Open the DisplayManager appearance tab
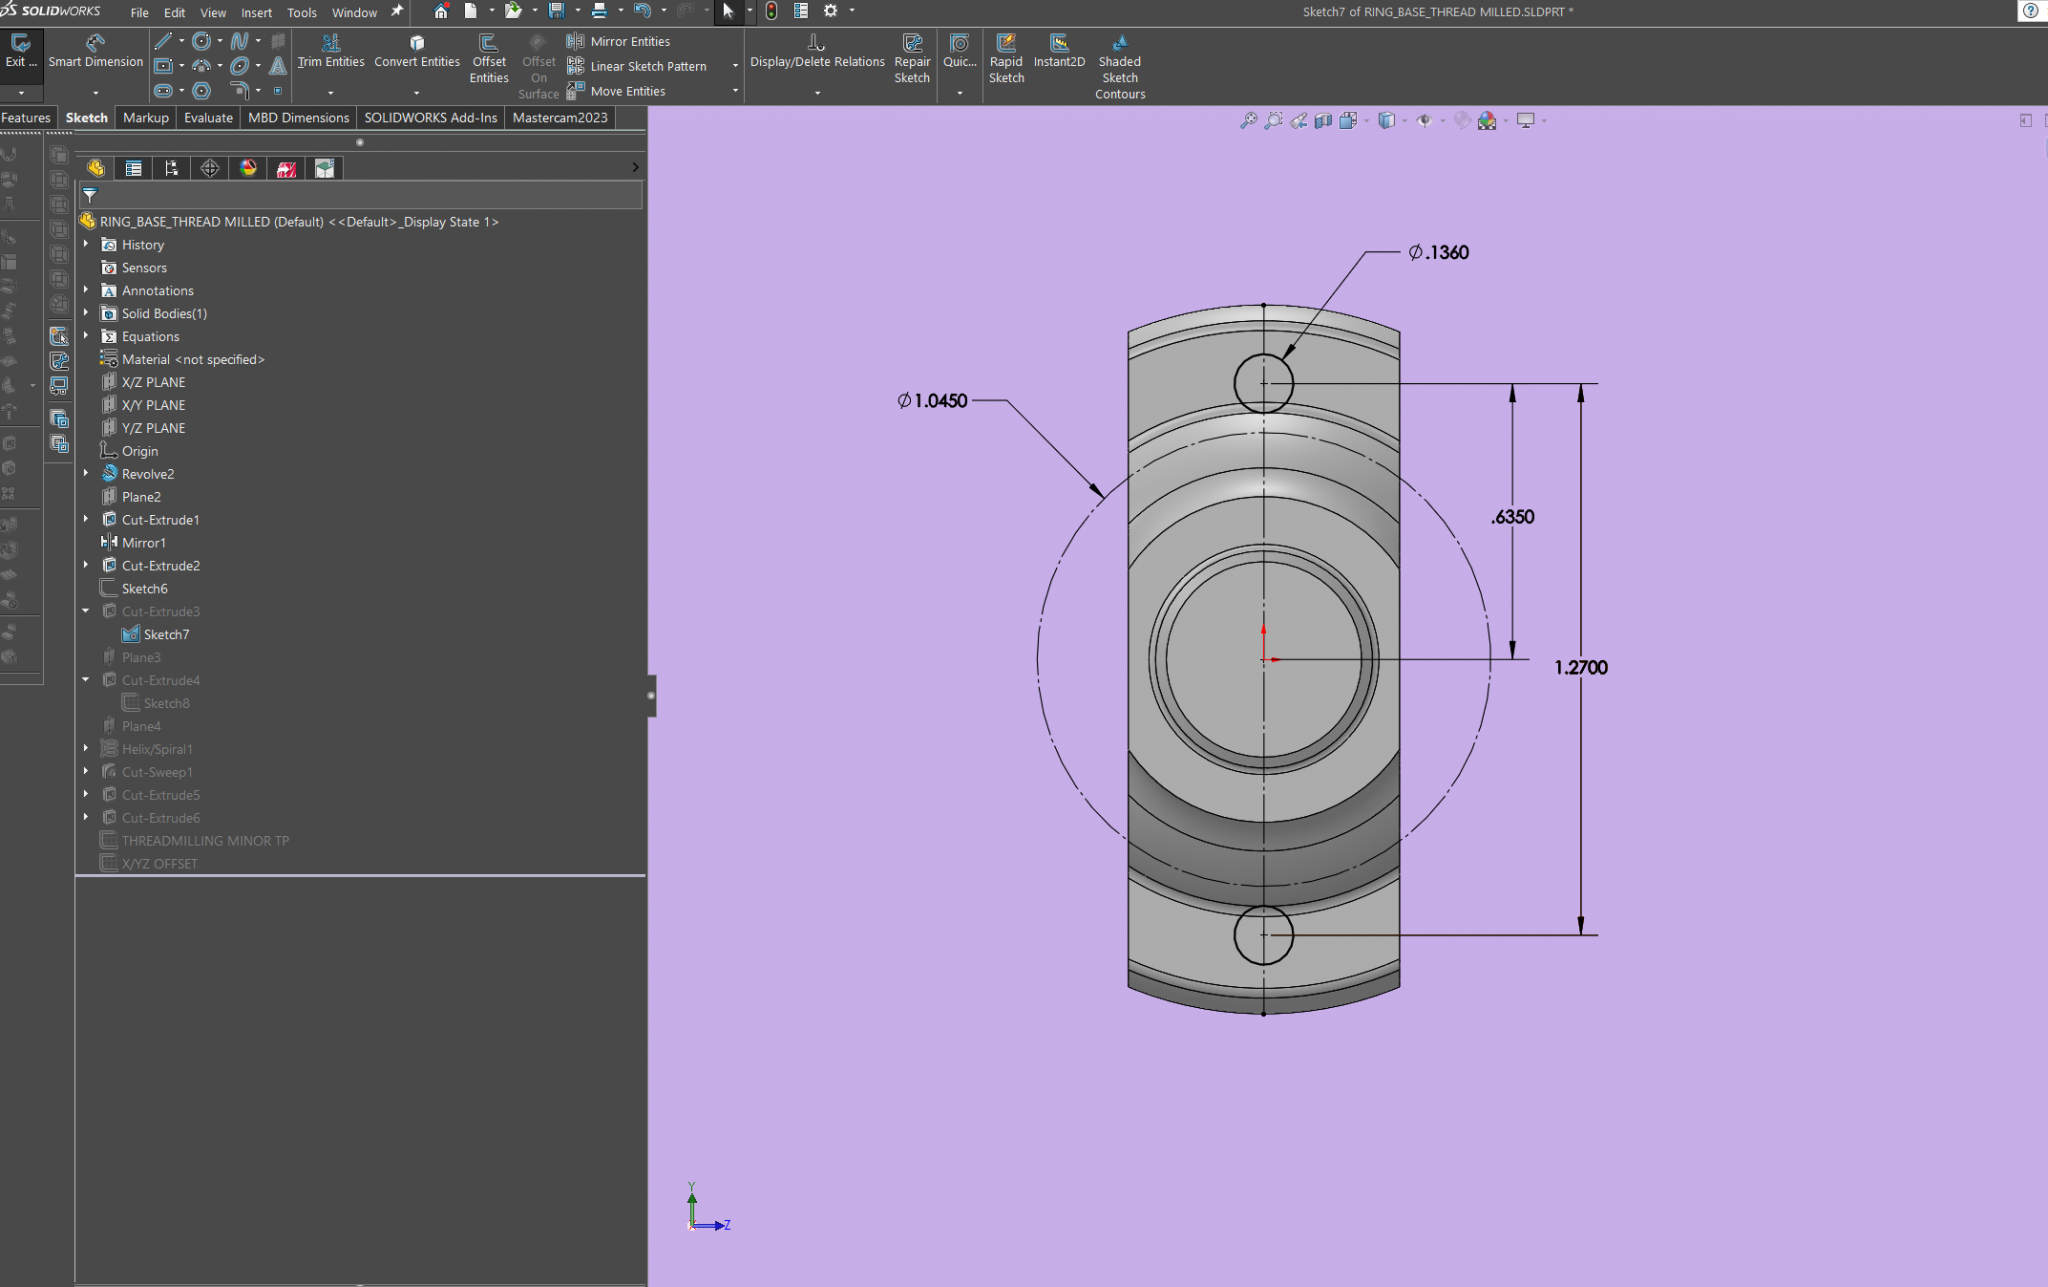Viewport: 2048px width, 1287px height. coord(248,168)
